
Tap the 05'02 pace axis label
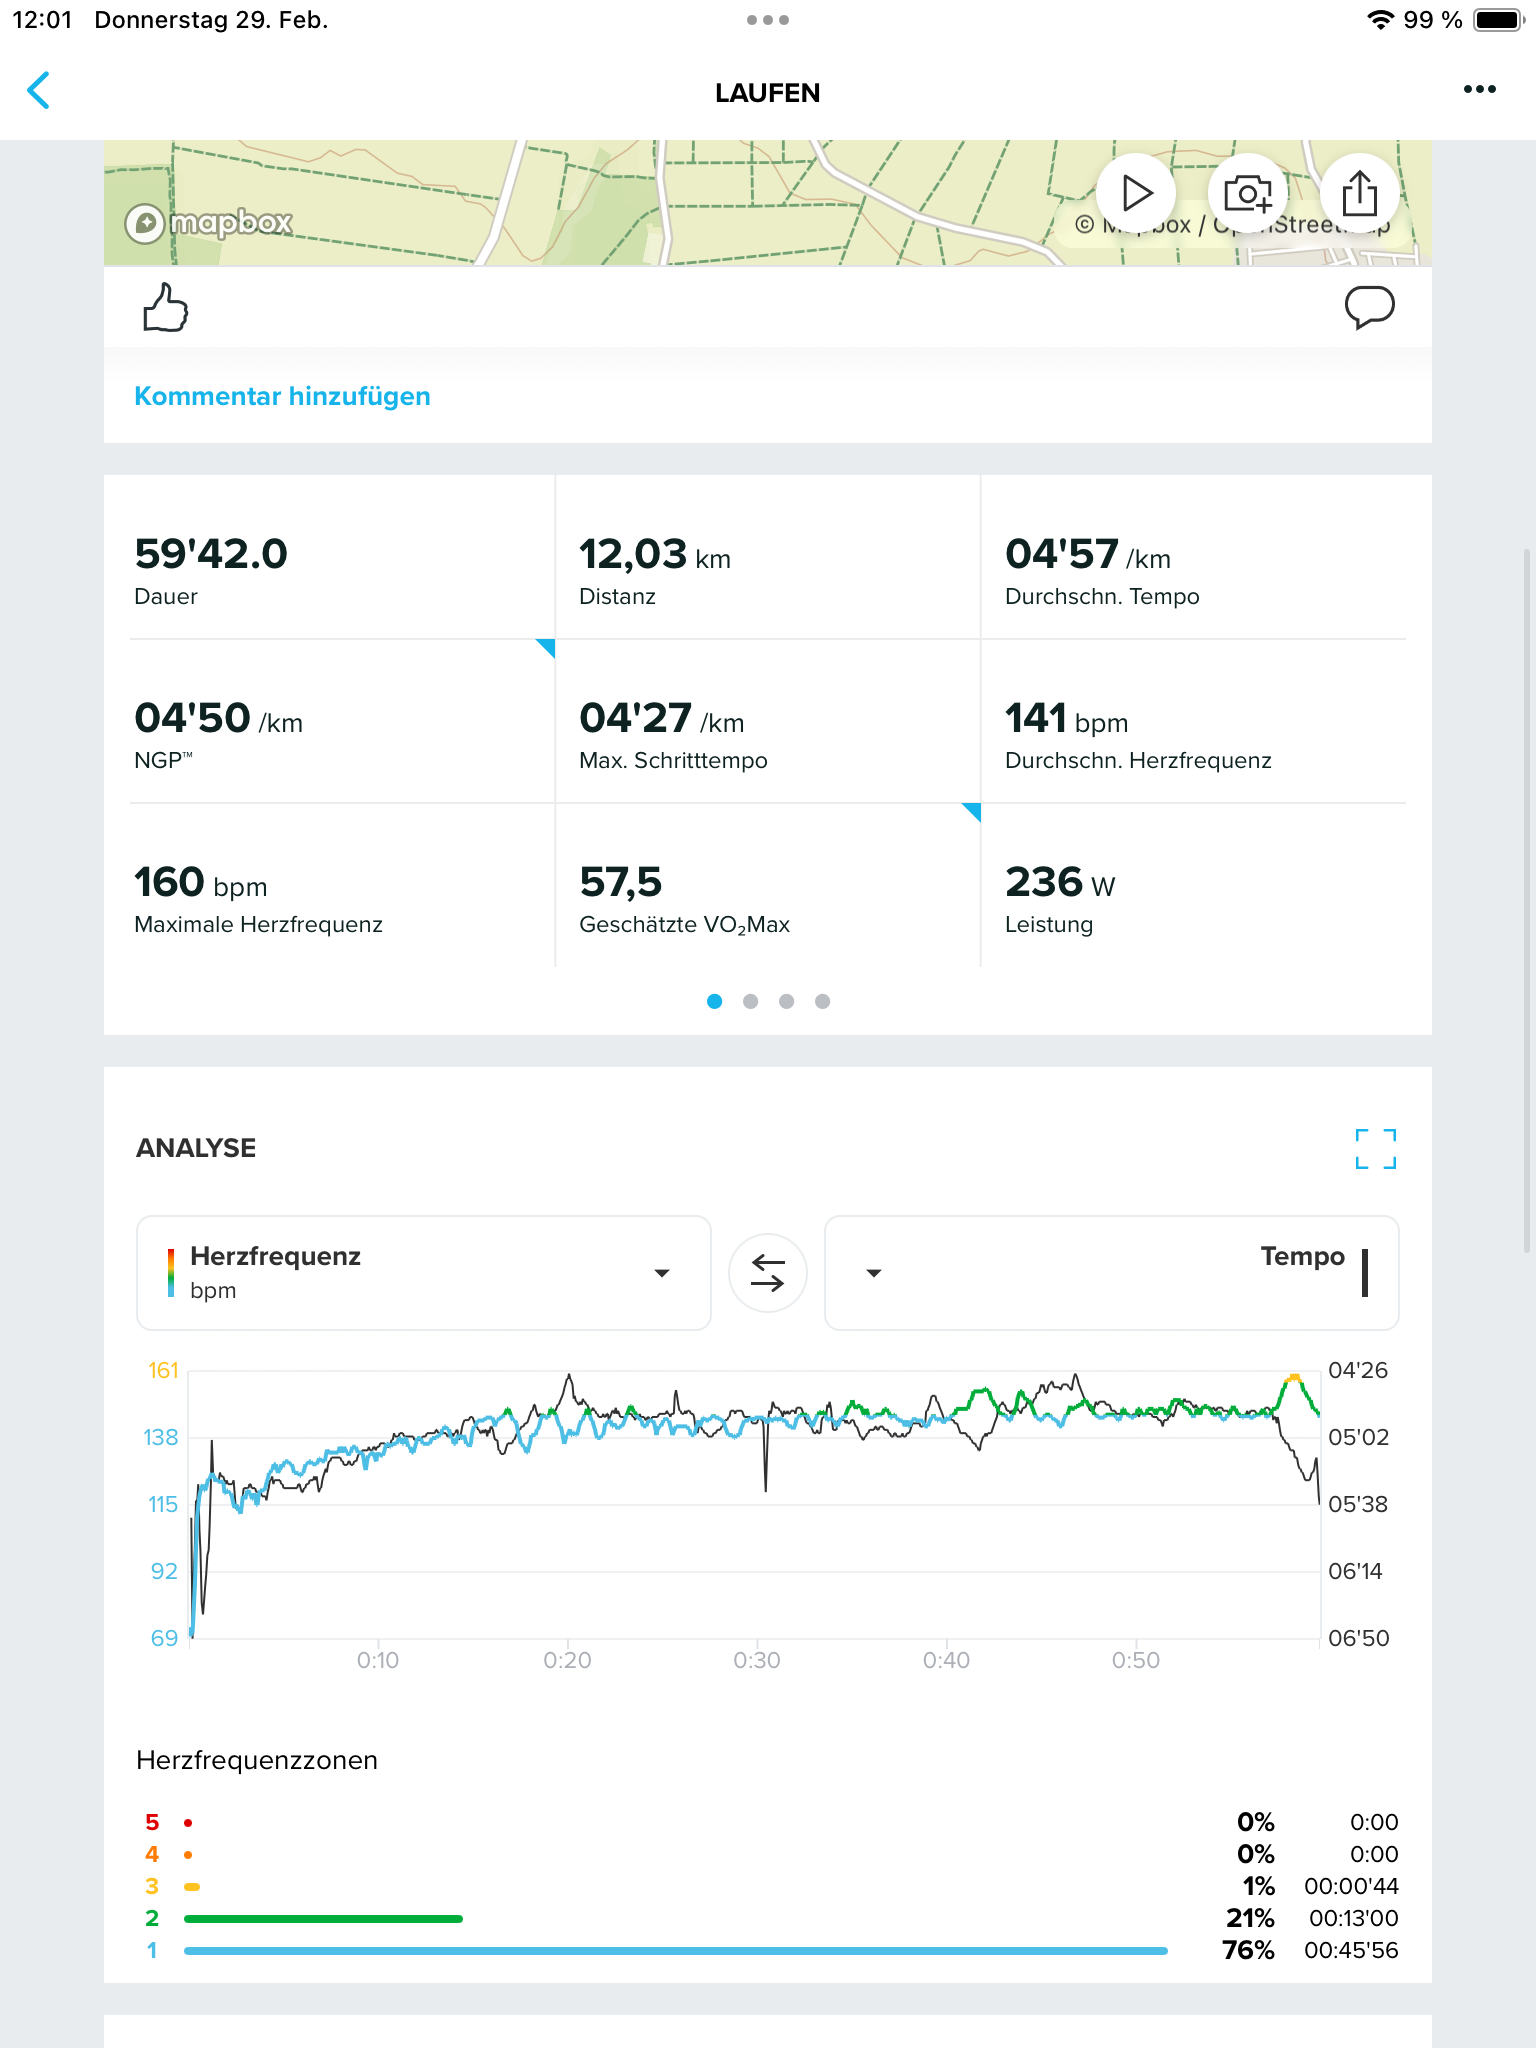coord(1358,1437)
